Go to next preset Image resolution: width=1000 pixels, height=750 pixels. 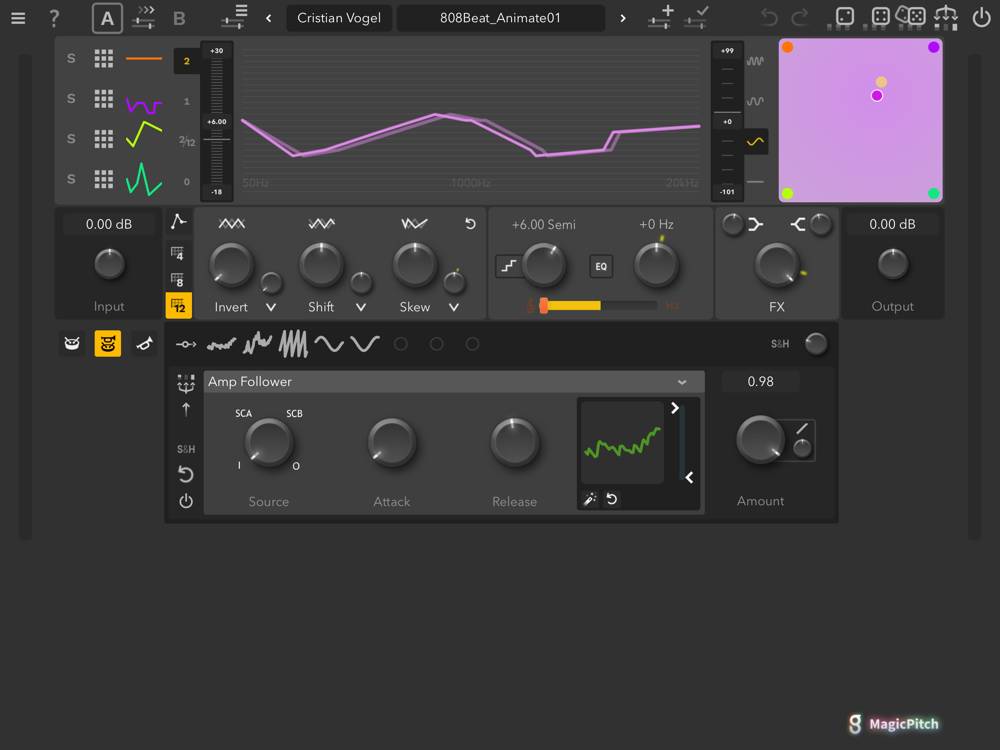(x=623, y=18)
